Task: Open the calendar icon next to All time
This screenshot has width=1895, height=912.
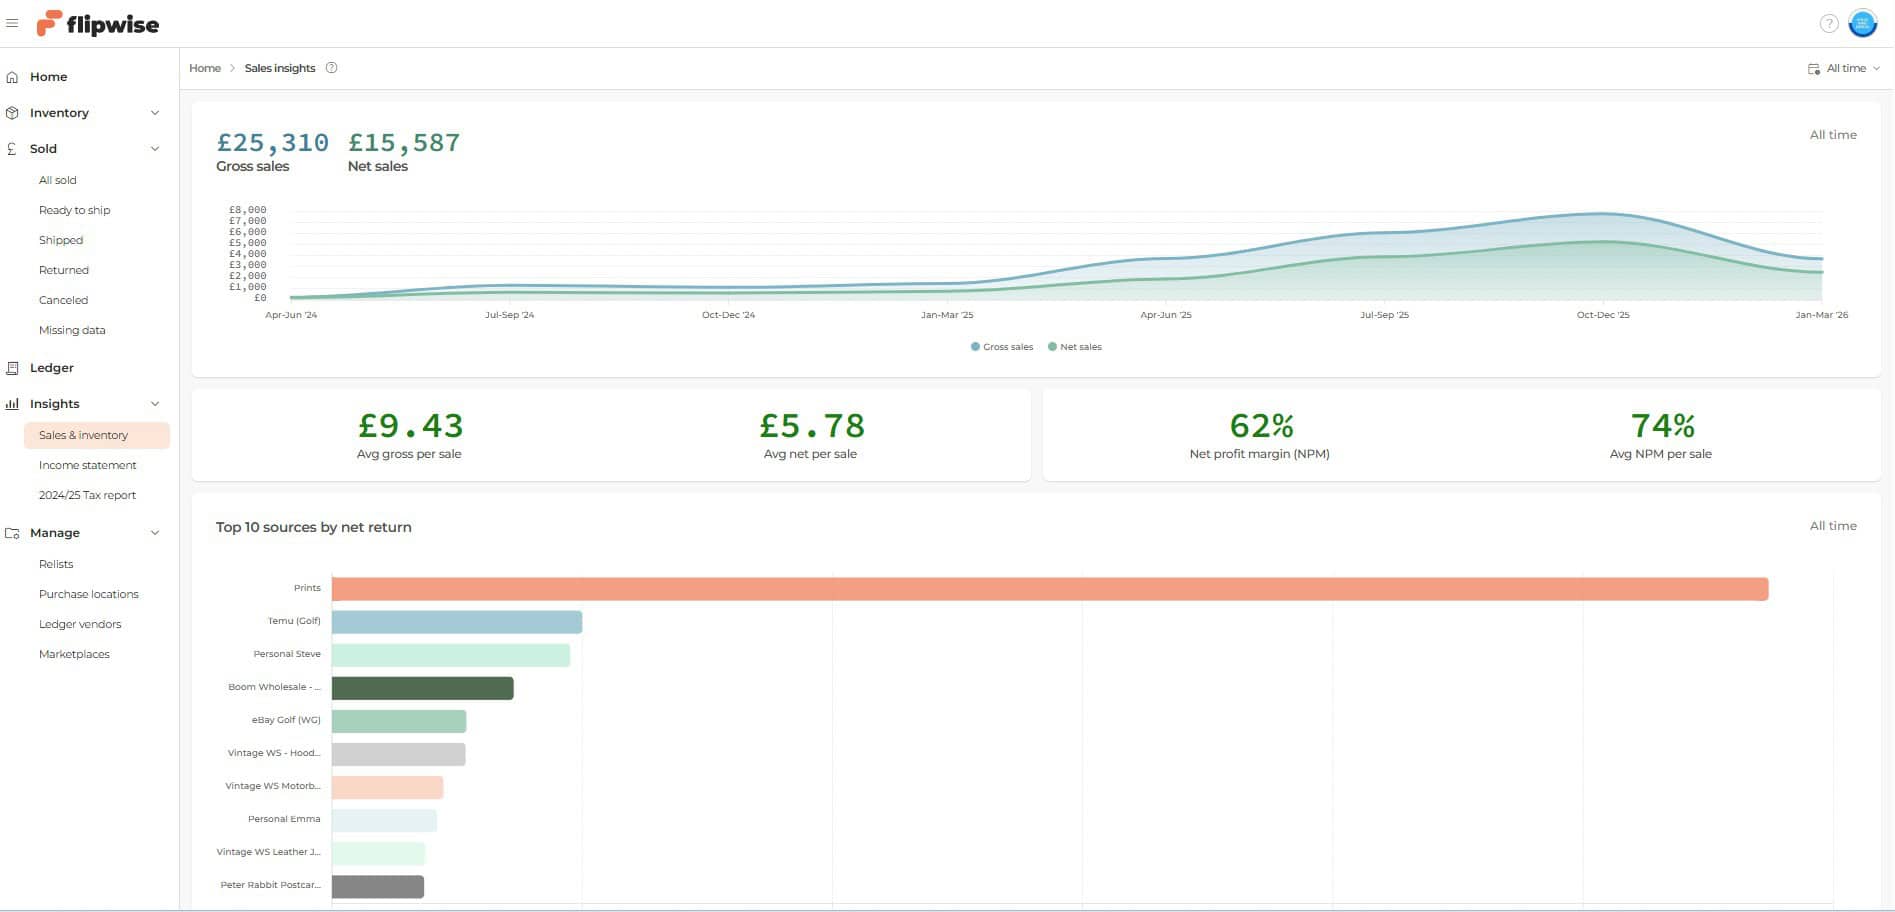Action: 1813,68
